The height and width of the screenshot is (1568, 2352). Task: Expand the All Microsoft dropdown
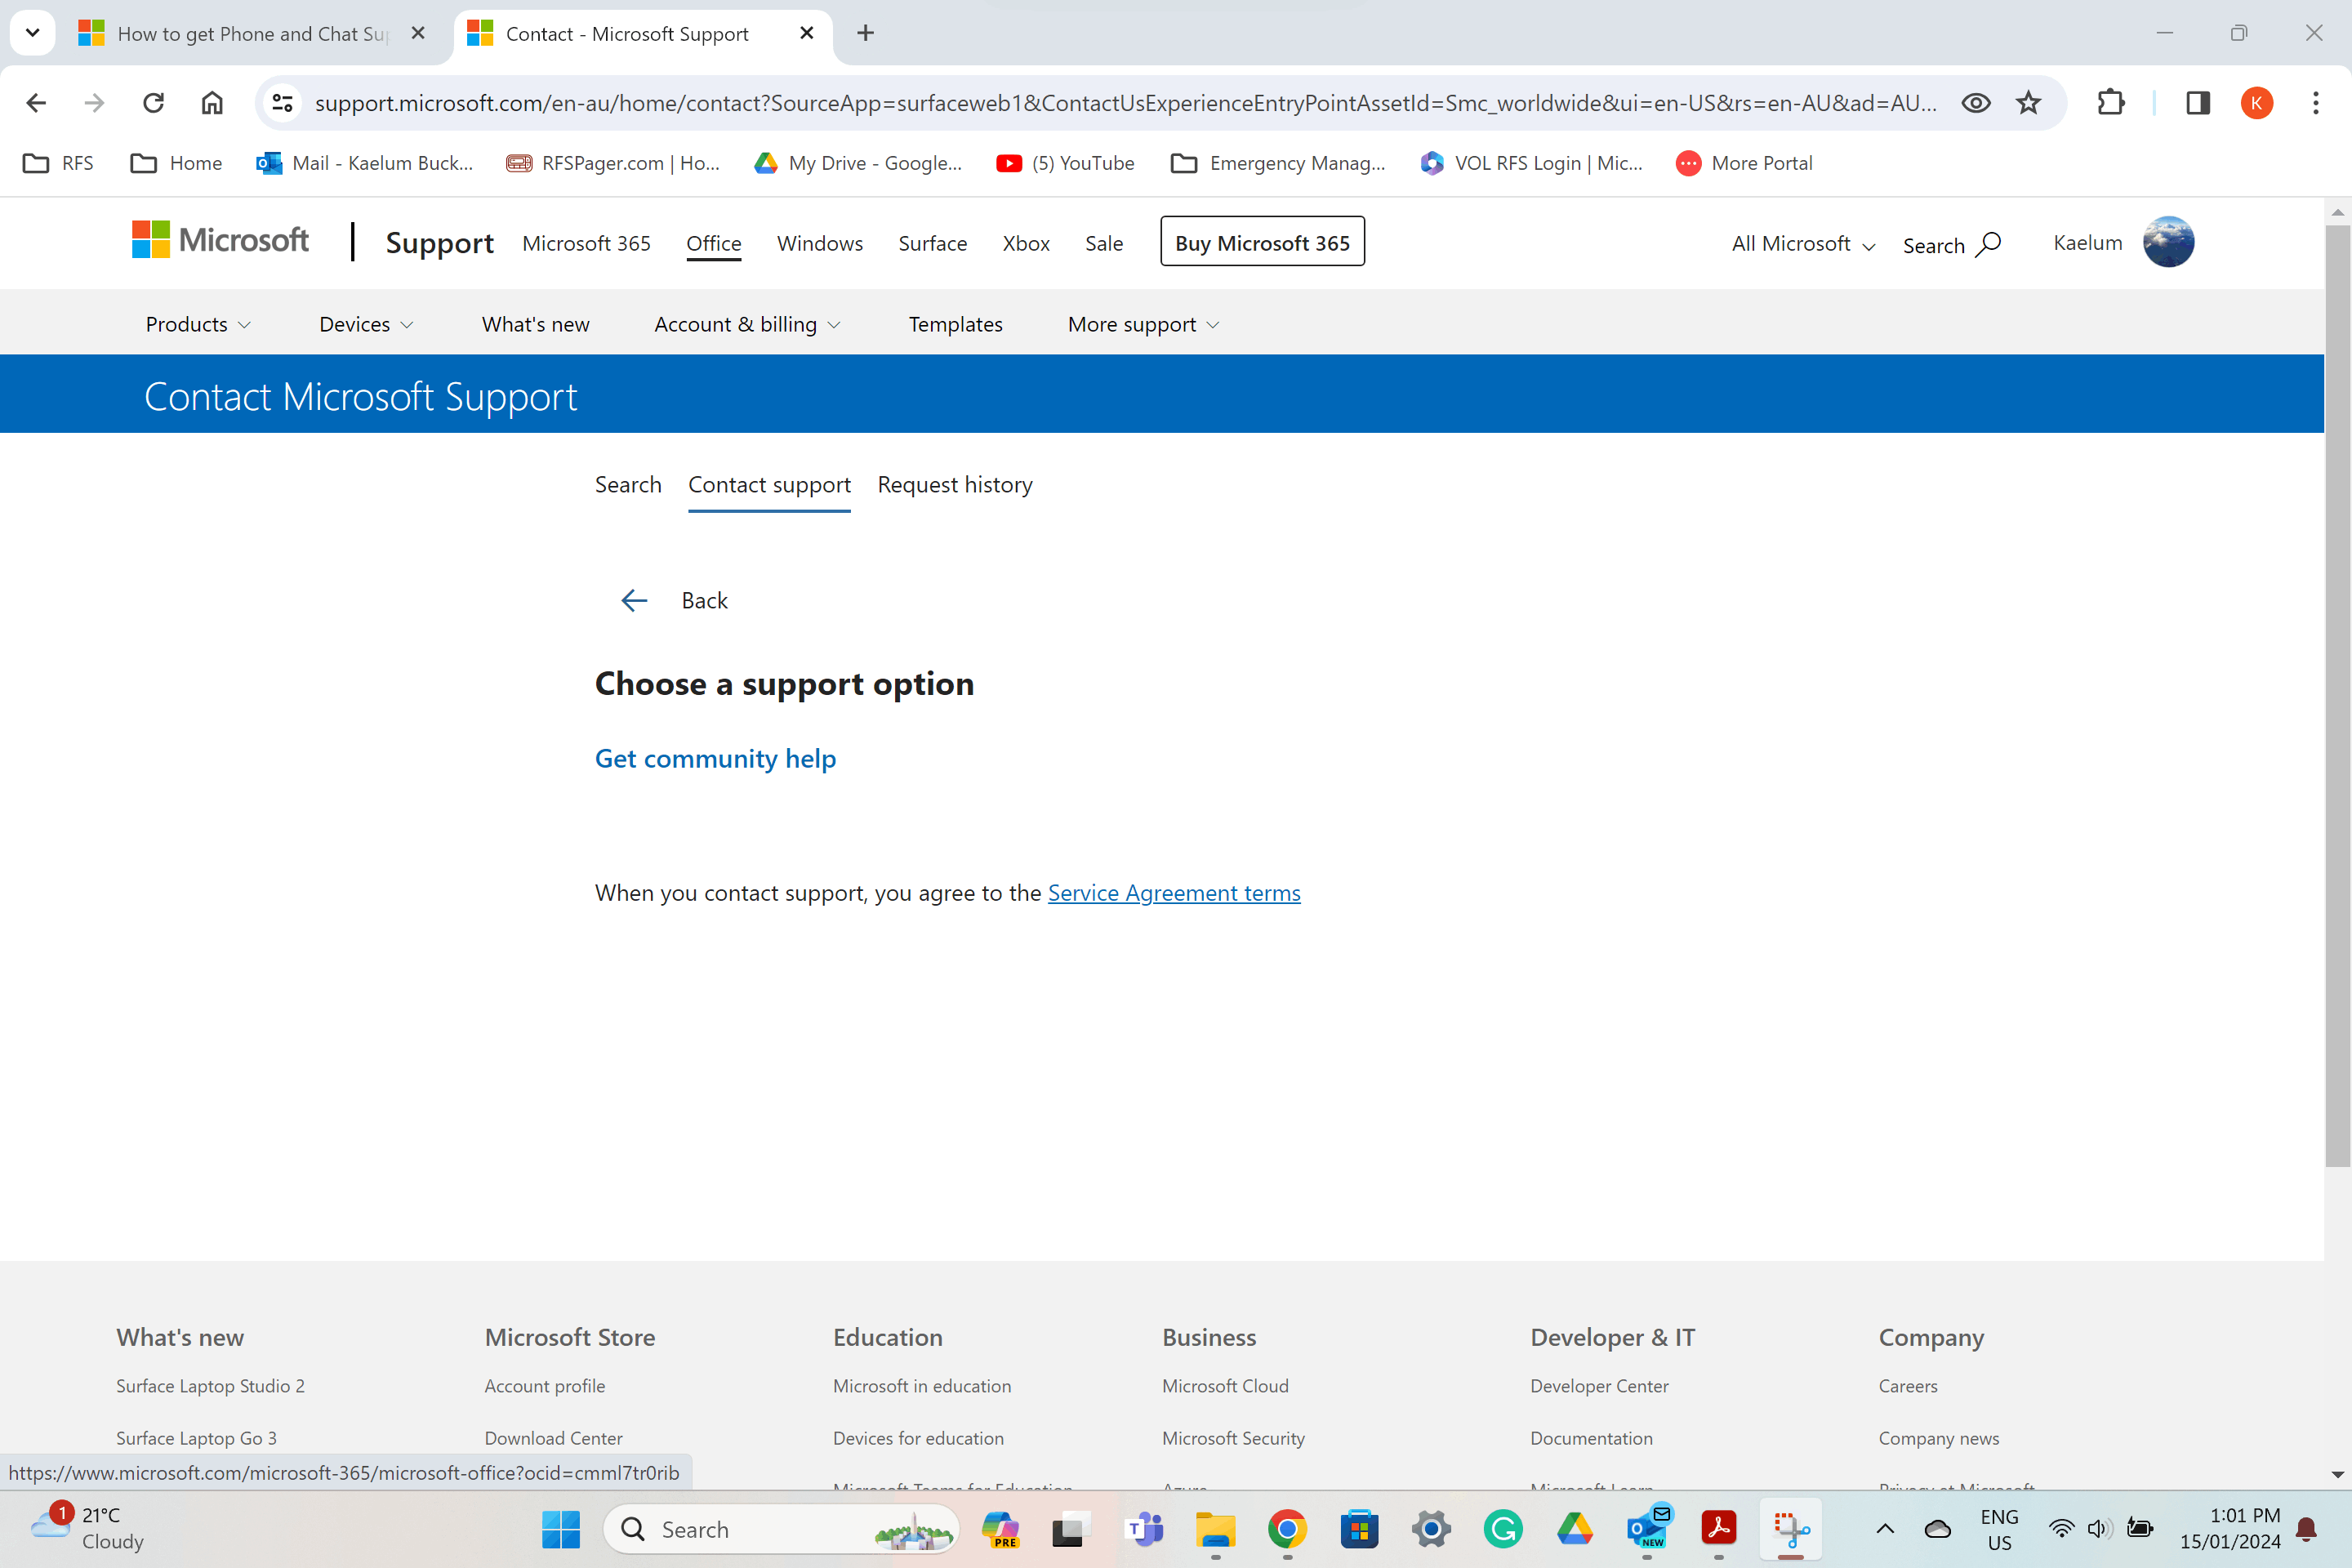(1803, 244)
